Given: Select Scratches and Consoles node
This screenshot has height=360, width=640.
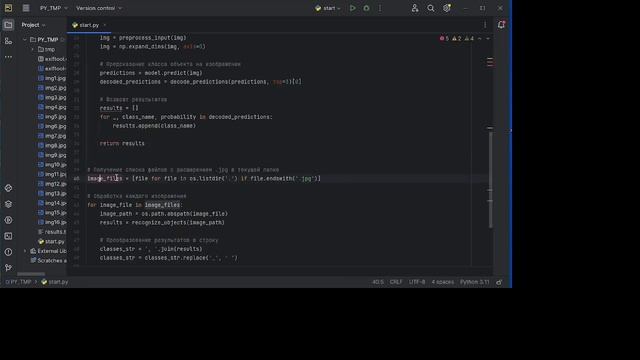Looking at the screenshot, I should (x=48, y=260).
